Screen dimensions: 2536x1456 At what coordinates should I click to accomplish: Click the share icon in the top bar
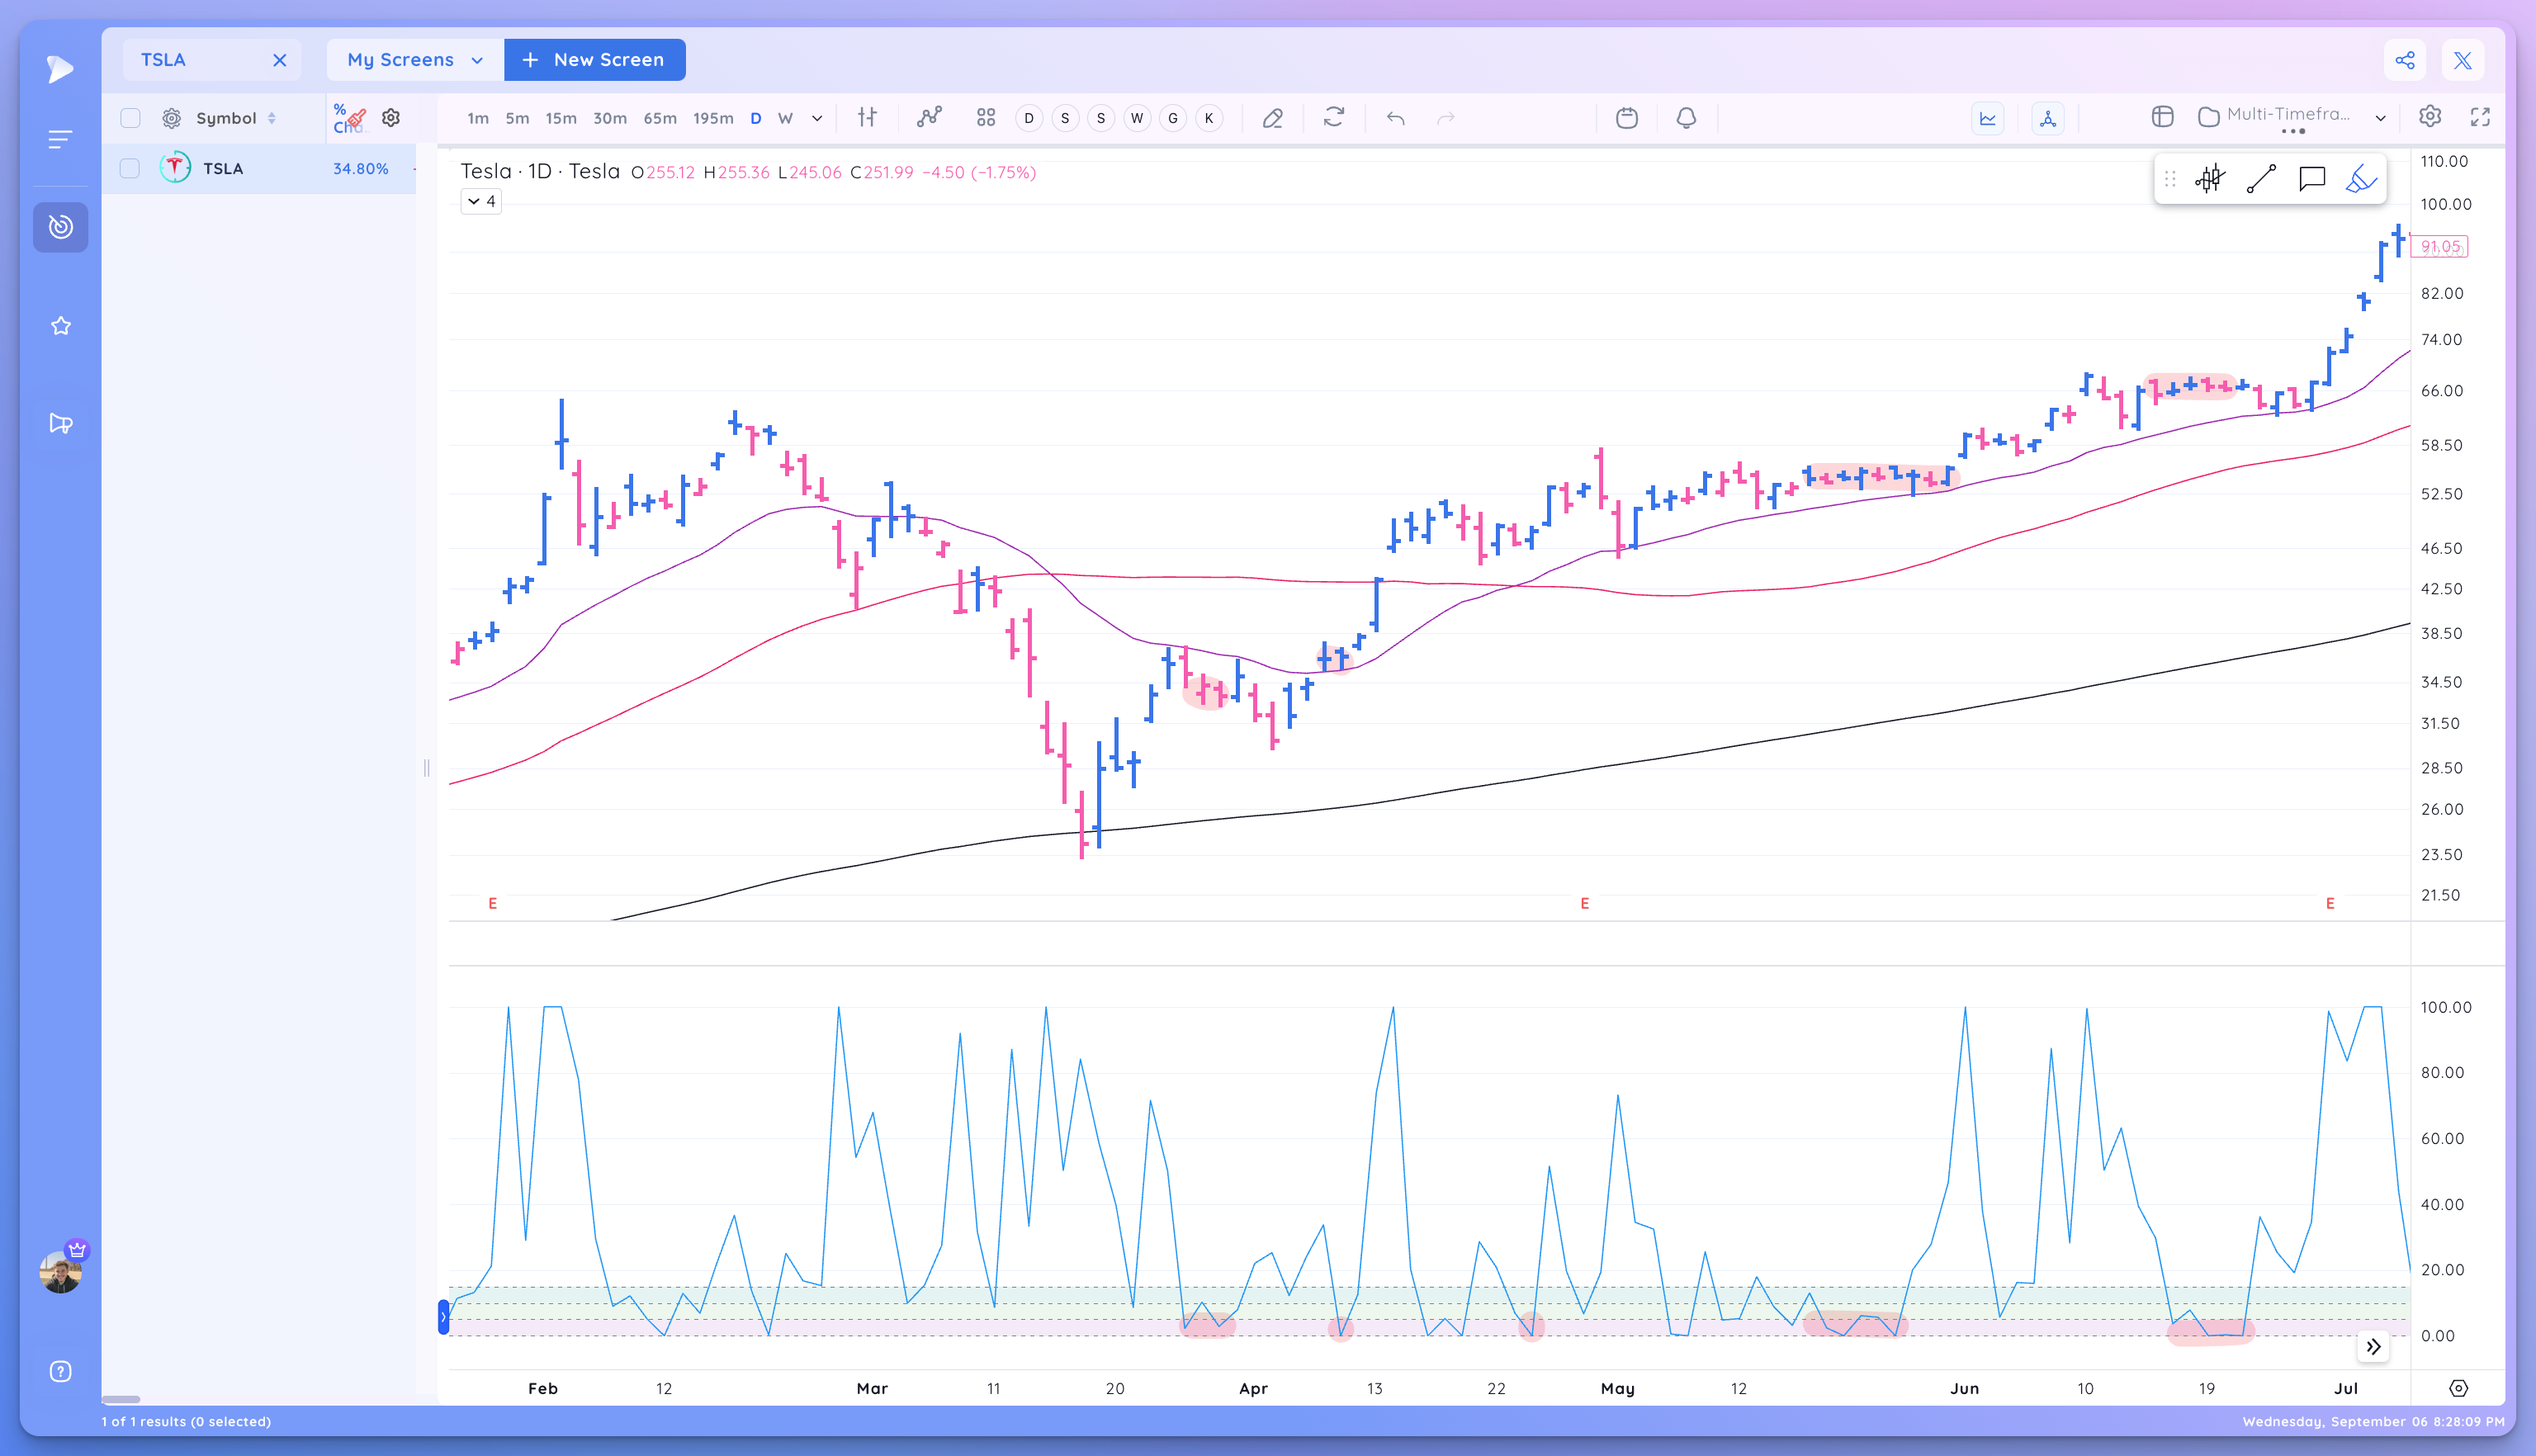pyautogui.click(x=2405, y=60)
